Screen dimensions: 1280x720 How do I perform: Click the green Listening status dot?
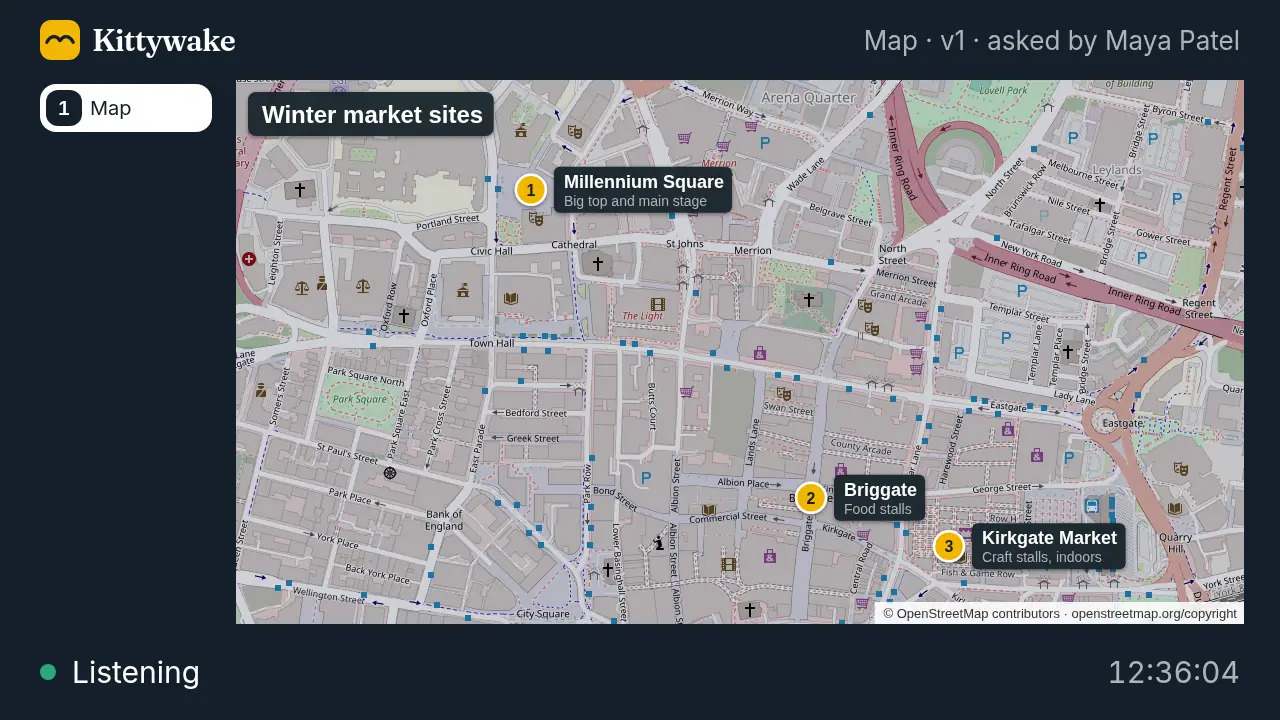pos(48,672)
